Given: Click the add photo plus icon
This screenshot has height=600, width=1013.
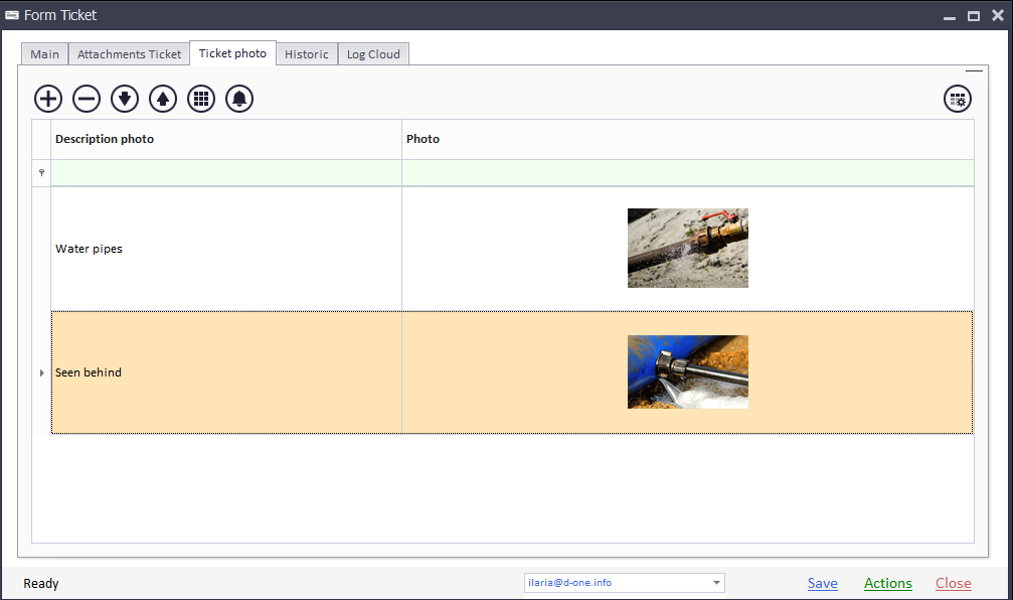Looking at the screenshot, I should pos(48,99).
